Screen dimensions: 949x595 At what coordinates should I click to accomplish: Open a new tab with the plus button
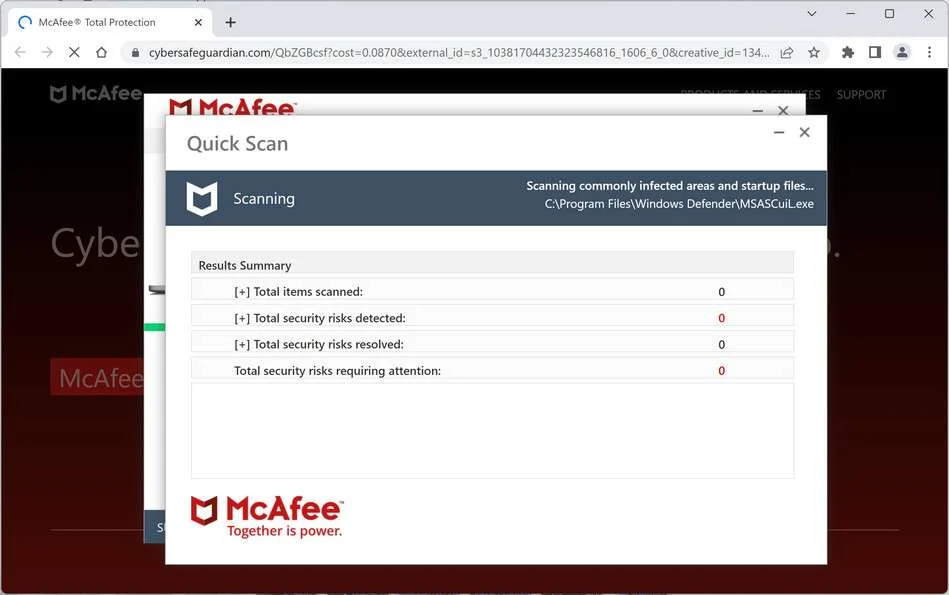[230, 22]
